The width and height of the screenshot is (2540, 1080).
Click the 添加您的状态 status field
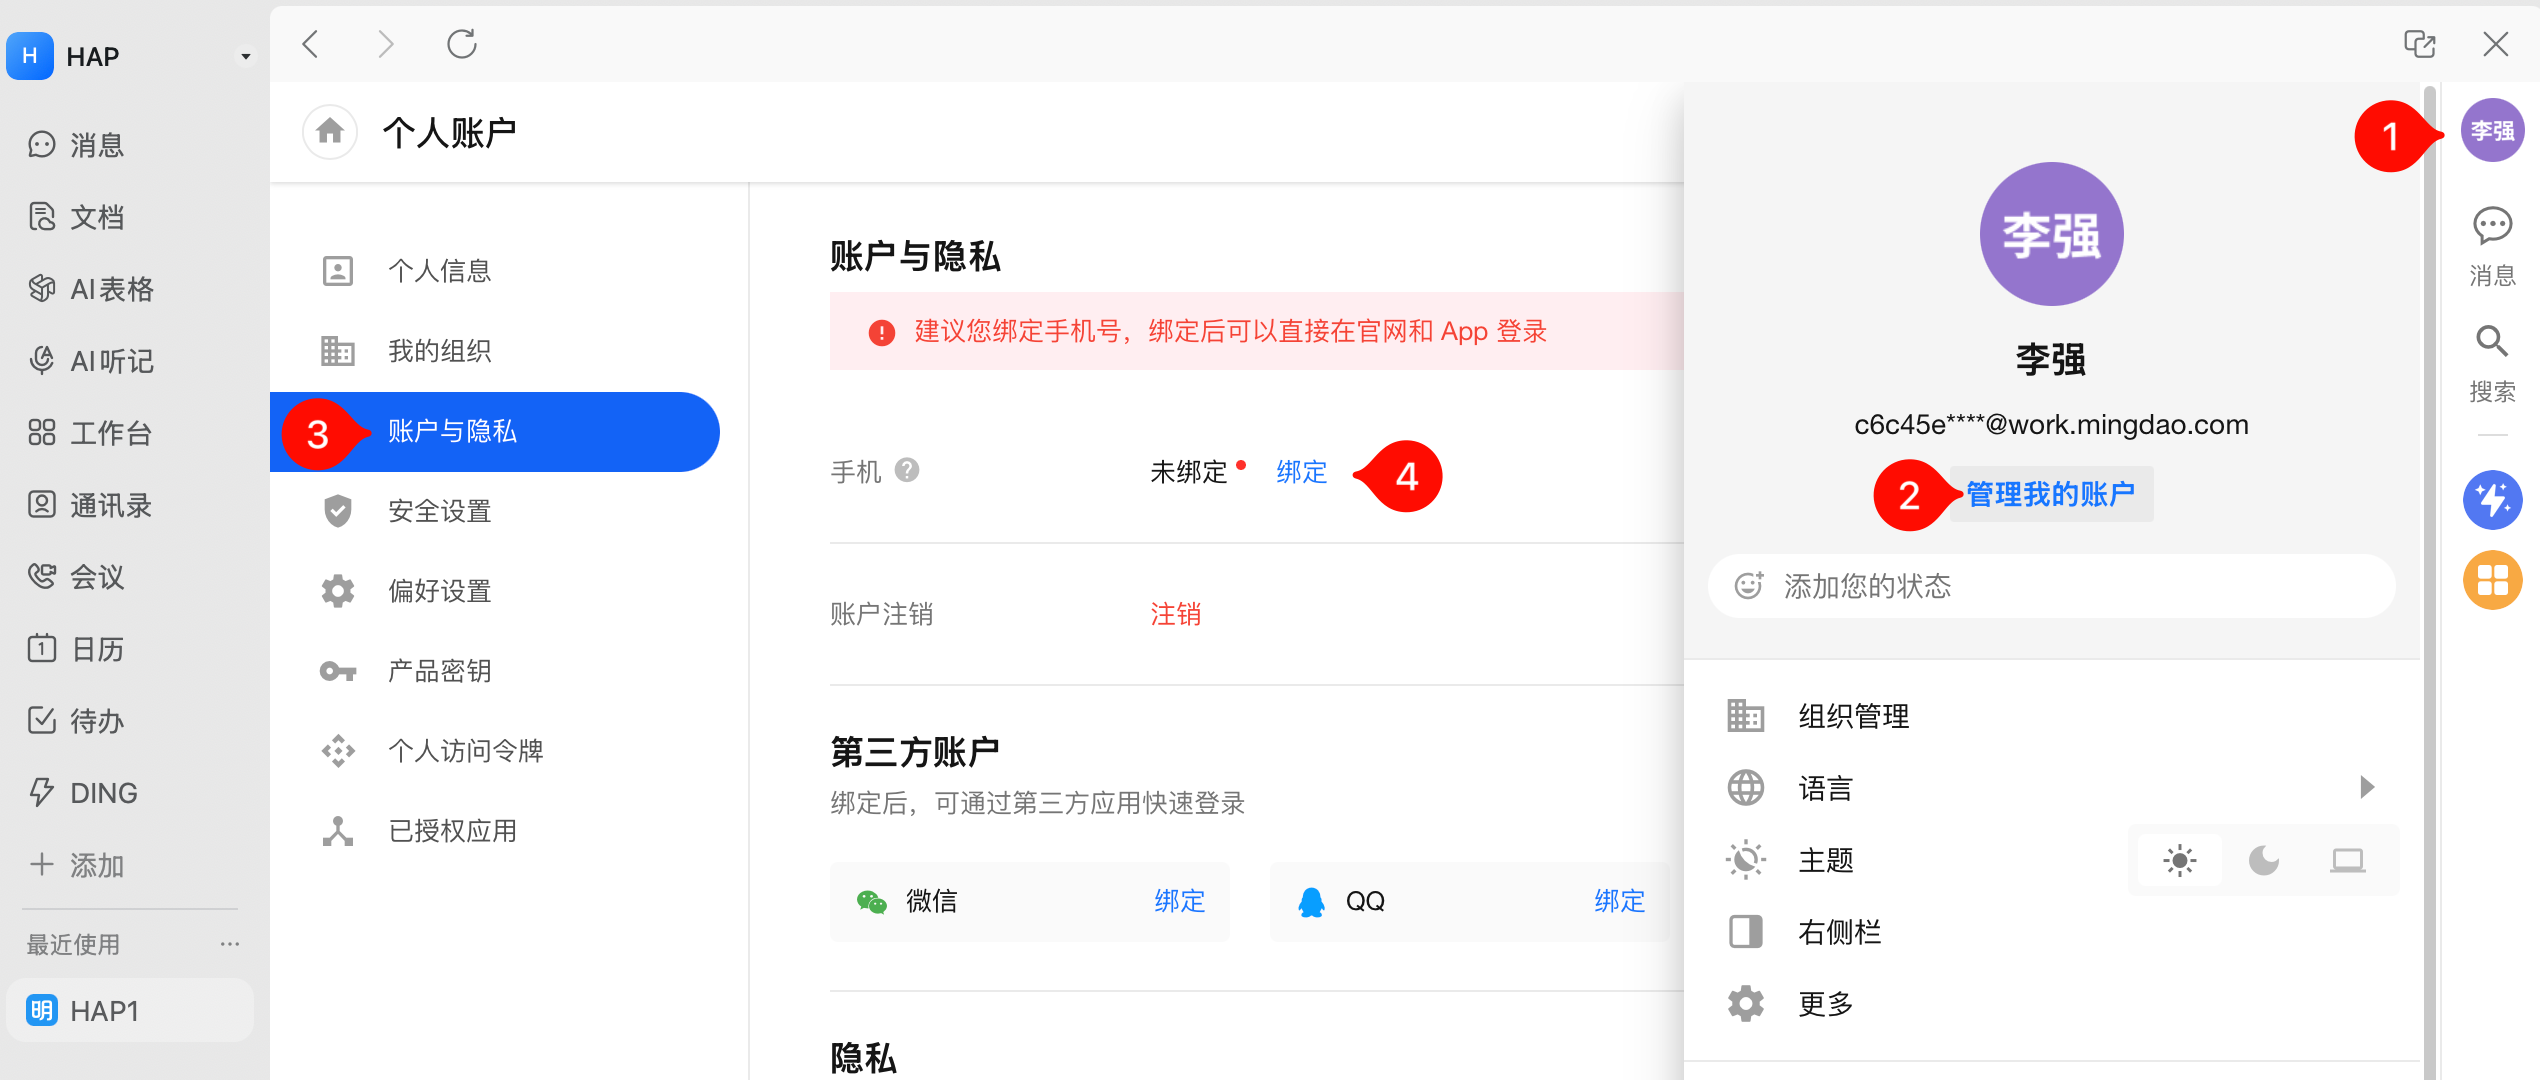[x=2051, y=586]
